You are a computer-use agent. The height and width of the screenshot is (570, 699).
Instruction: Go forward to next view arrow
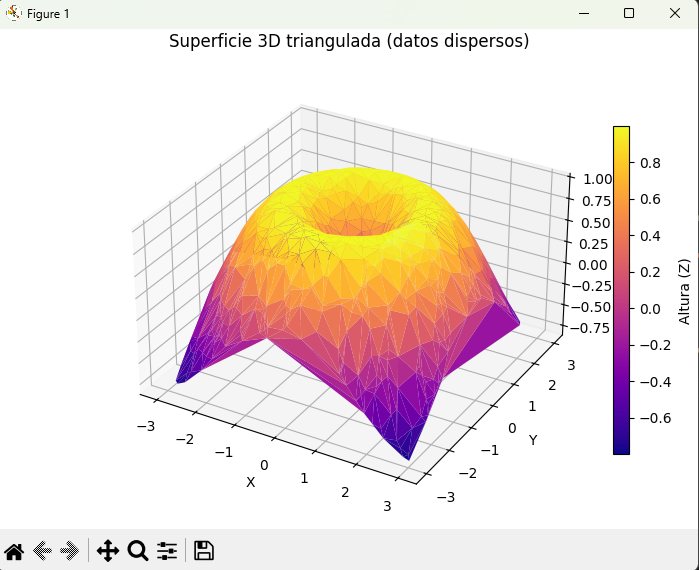pos(69,550)
